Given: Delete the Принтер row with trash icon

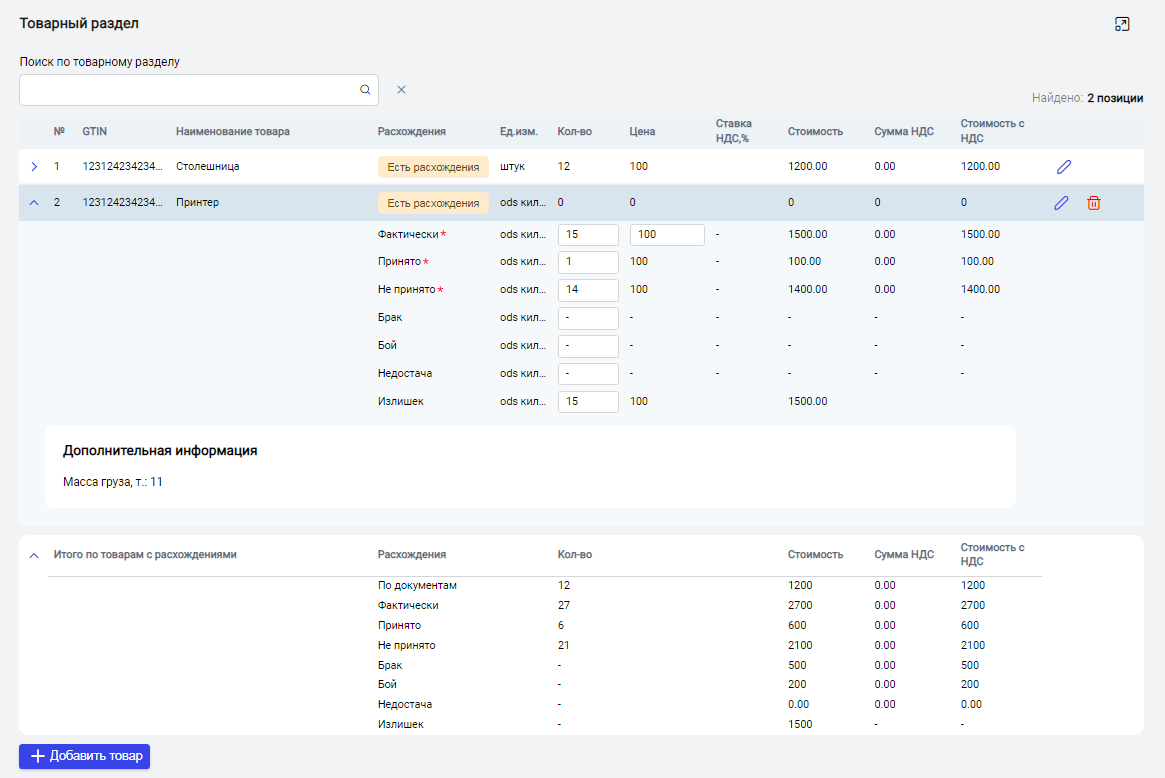Looking at the screenshot, I should coord(1094,203).
